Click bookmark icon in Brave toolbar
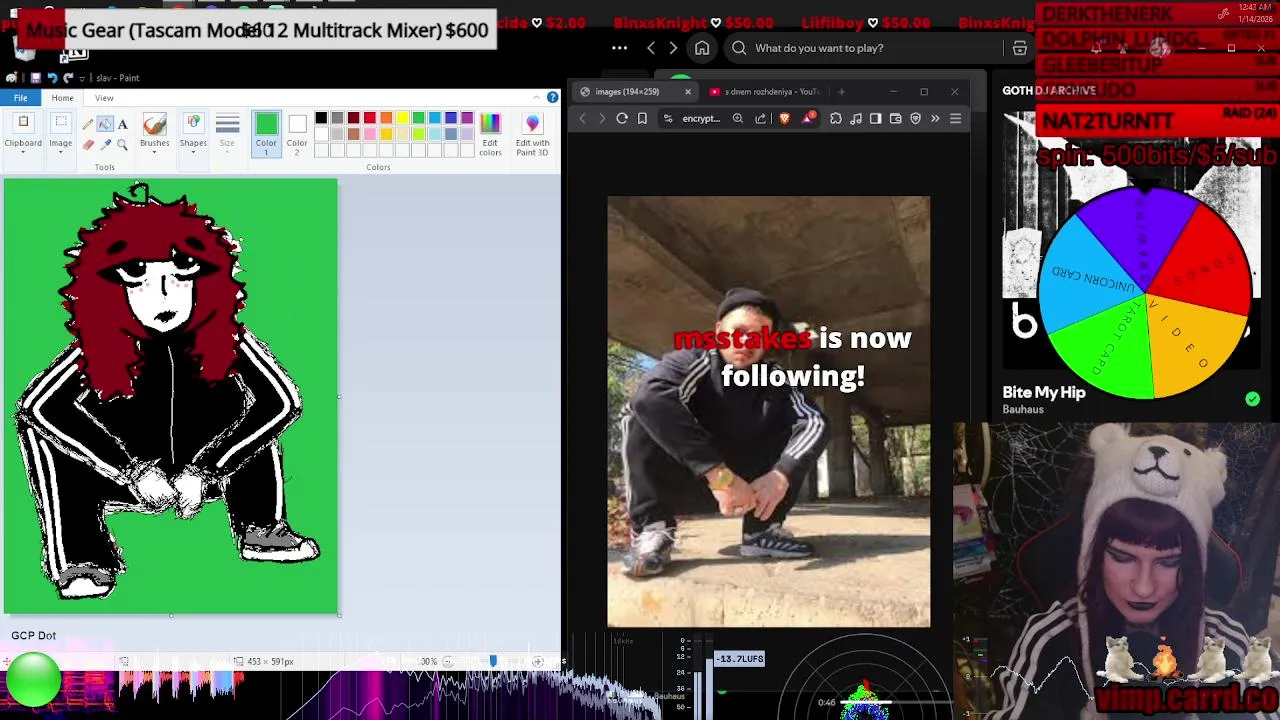The image size is (1280, 720). (642, 119)
